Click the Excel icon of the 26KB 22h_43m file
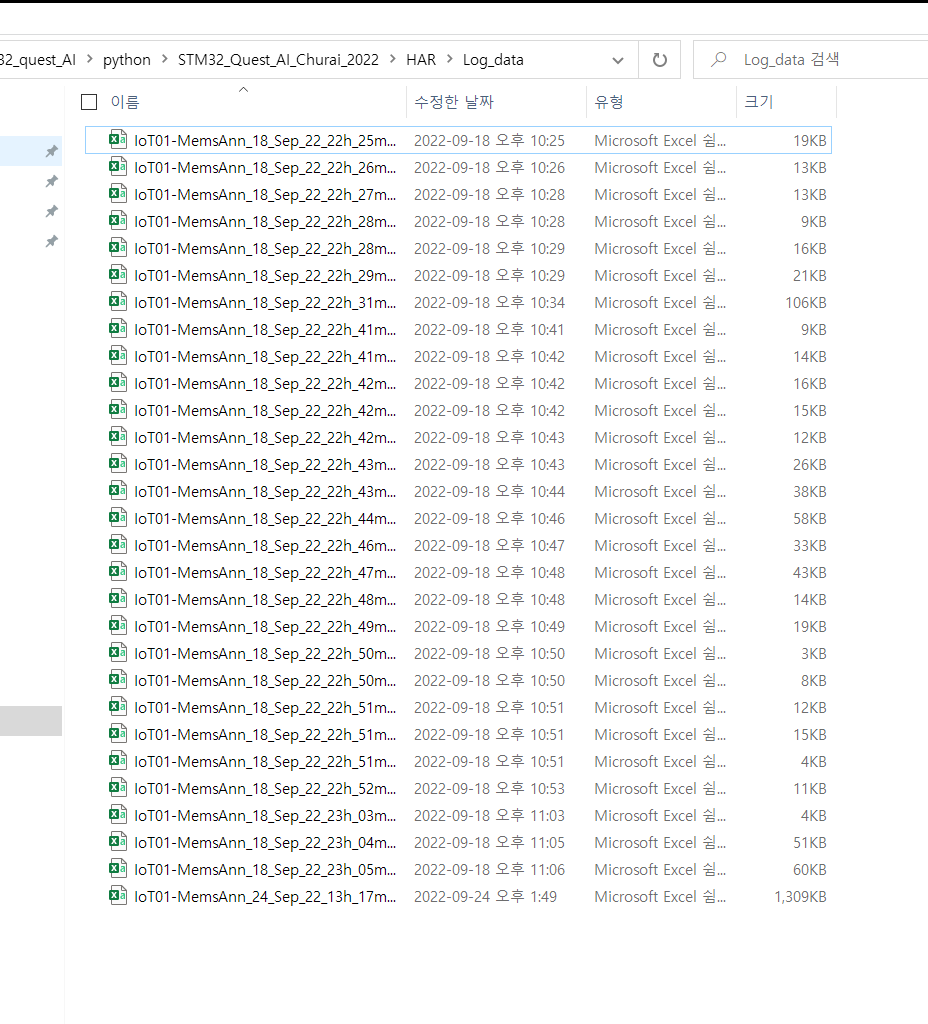 click(x=118, y=464)
